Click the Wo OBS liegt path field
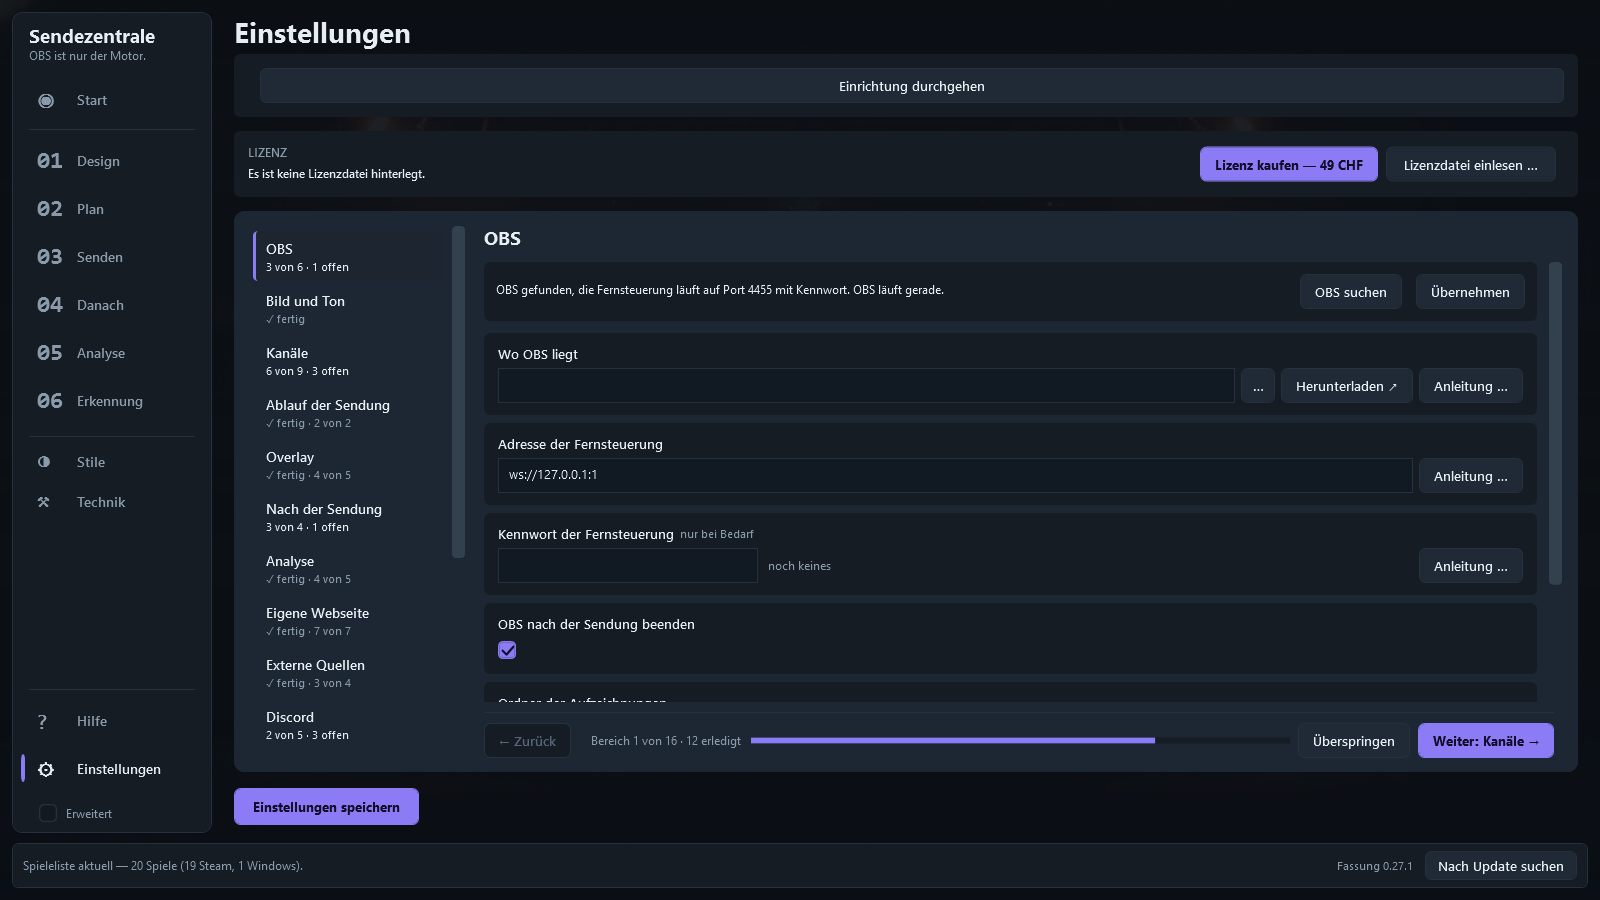Viewport: 1600px width, 900px height. click(866, 386)
